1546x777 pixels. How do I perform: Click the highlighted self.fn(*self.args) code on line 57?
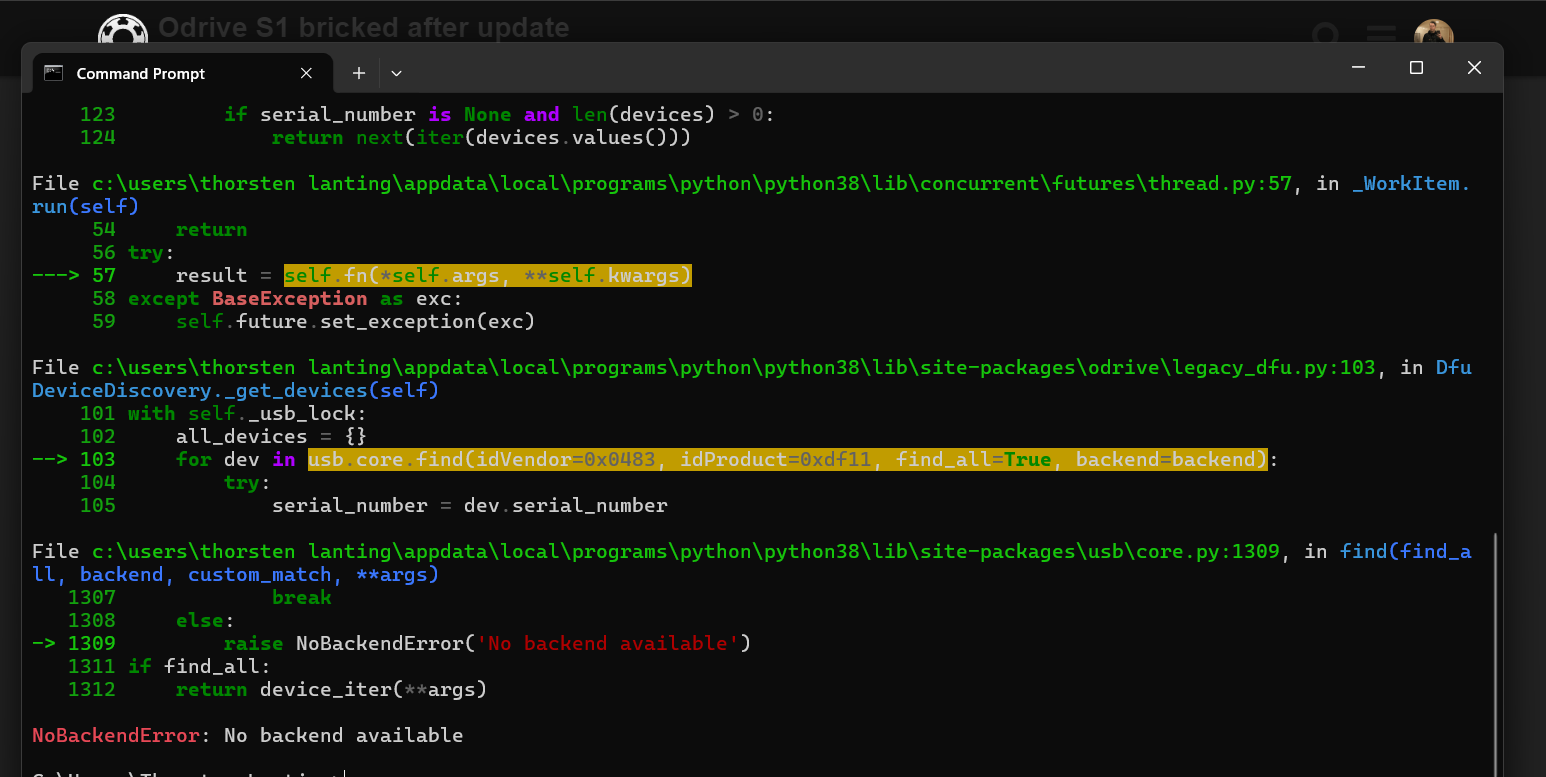(487, 276)
